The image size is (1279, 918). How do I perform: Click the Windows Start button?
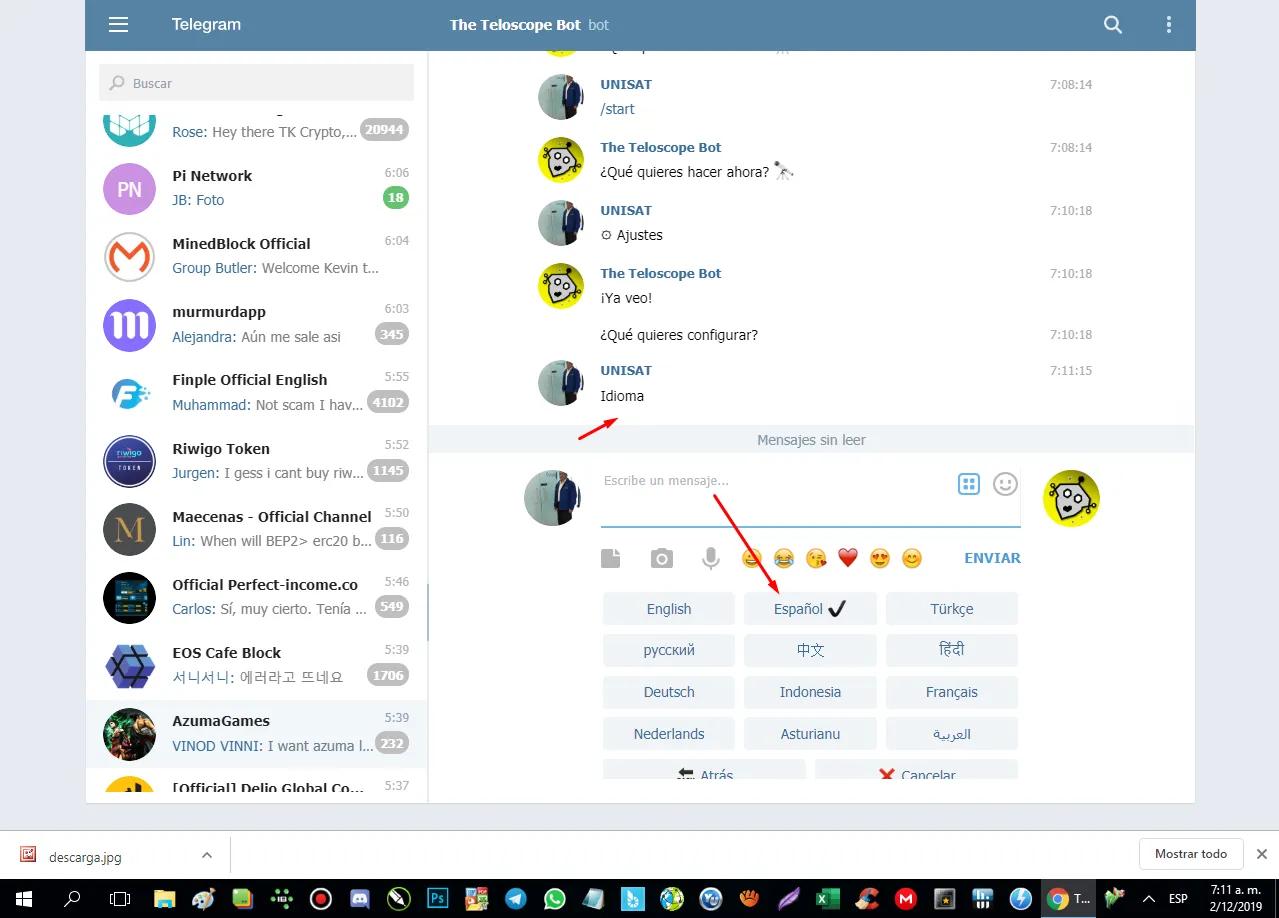point(23,898)
